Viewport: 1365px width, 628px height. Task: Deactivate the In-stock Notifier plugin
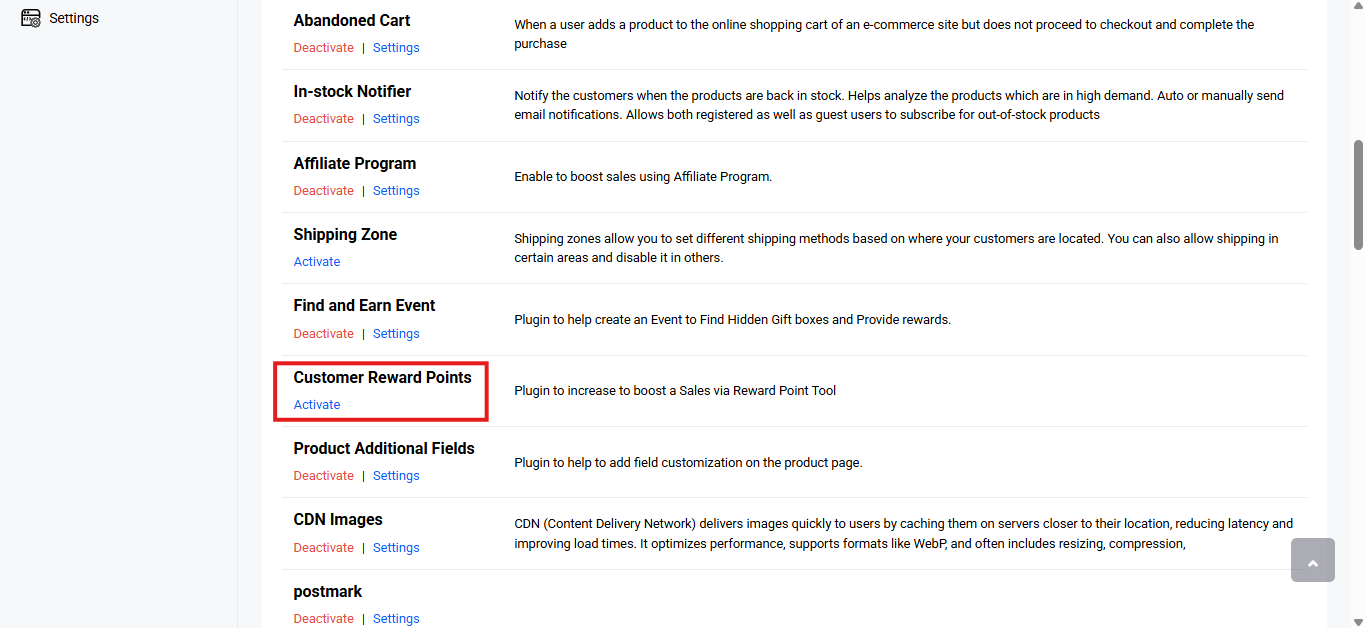(323, 119)
